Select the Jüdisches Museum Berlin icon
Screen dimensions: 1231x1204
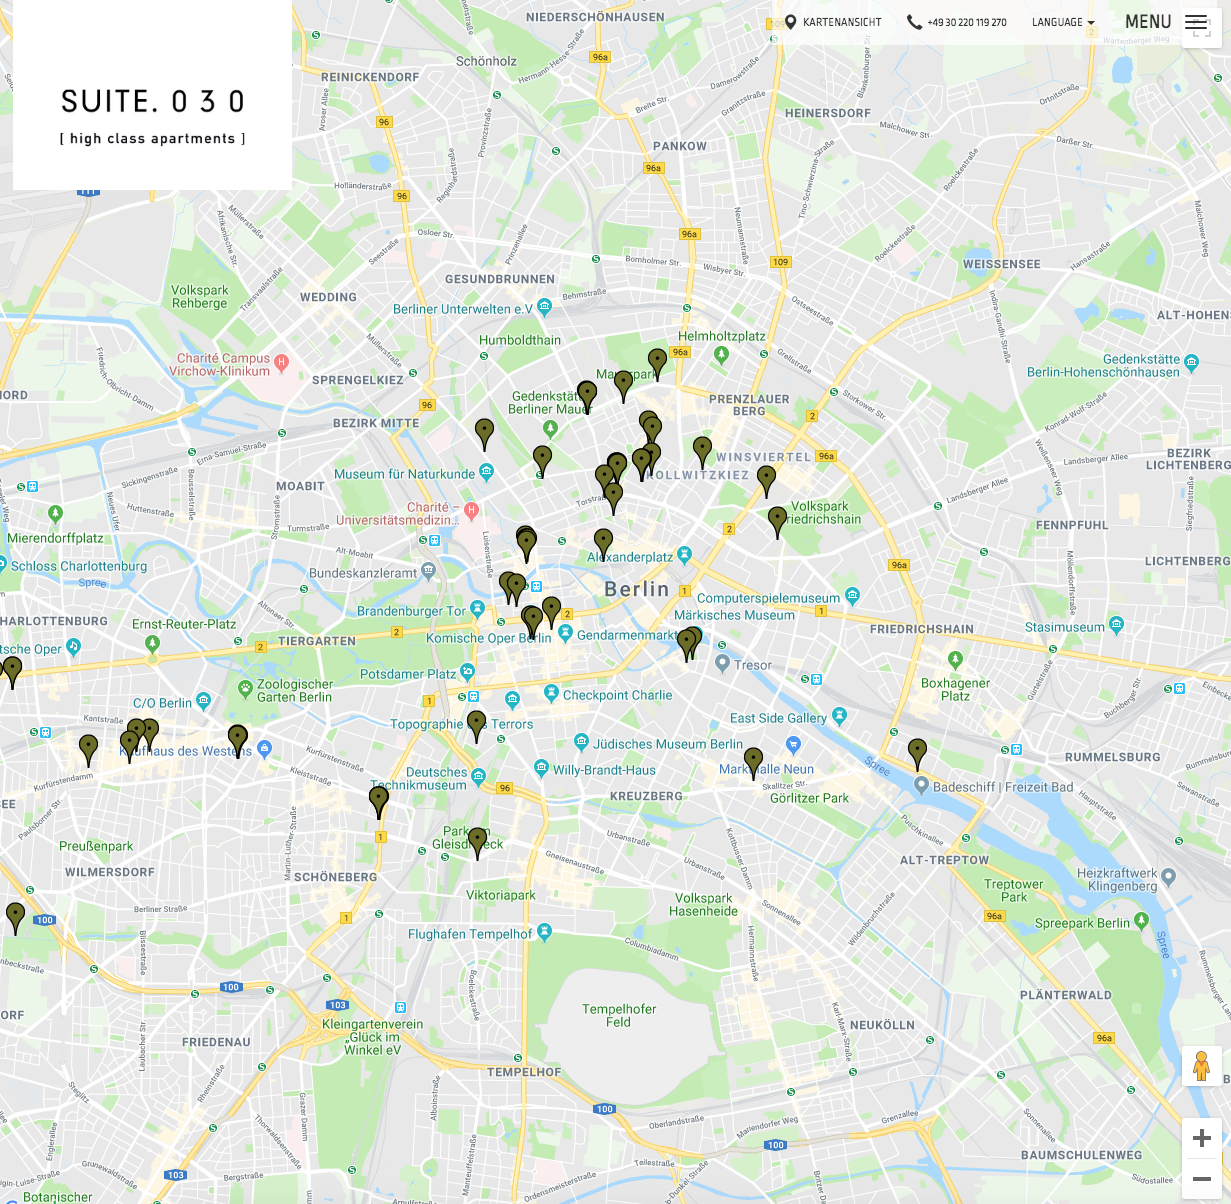click(582, 742)
